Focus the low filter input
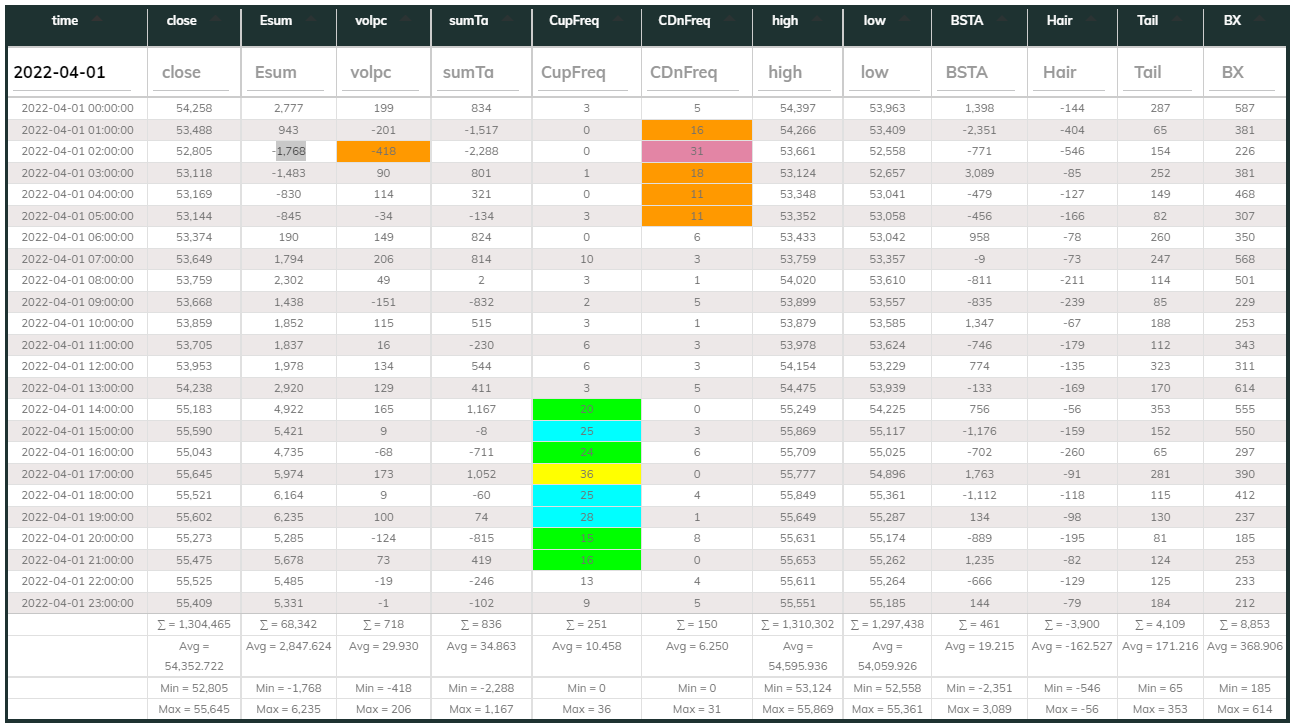1296x726 pixels. (886, 73)
